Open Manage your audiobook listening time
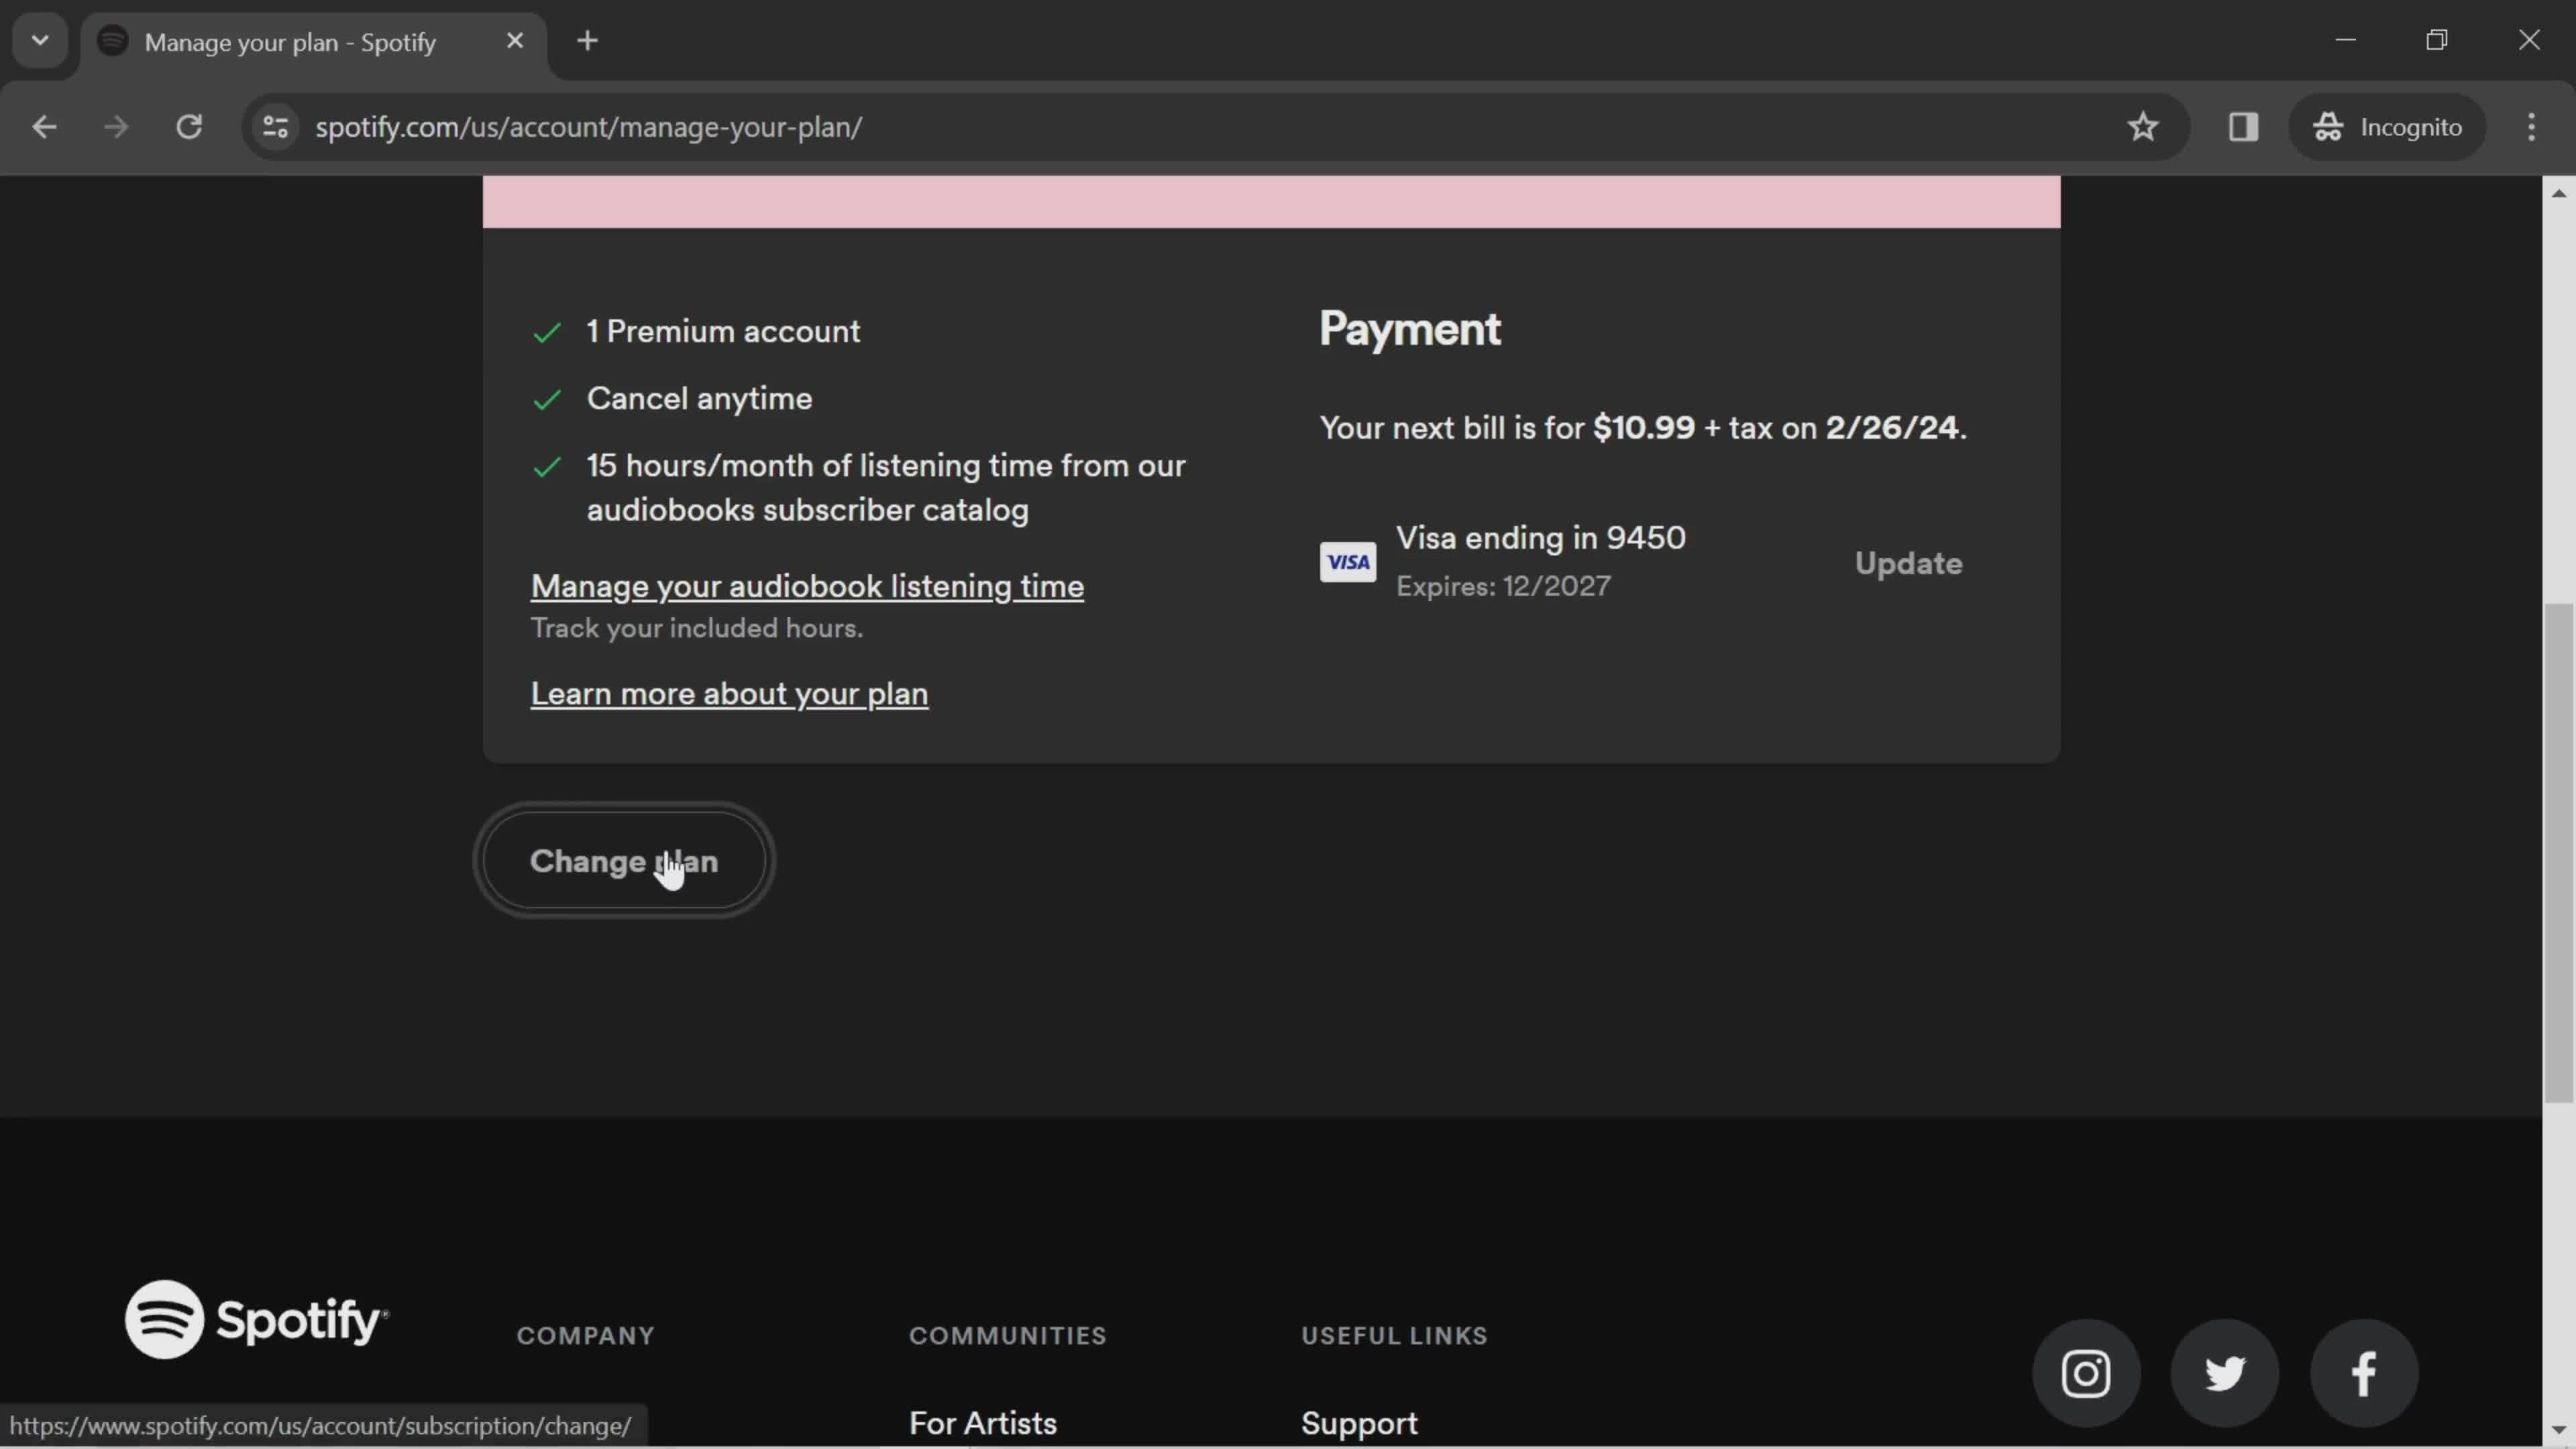This screenshot has height=1449, width=2576. tap(808, 586)
